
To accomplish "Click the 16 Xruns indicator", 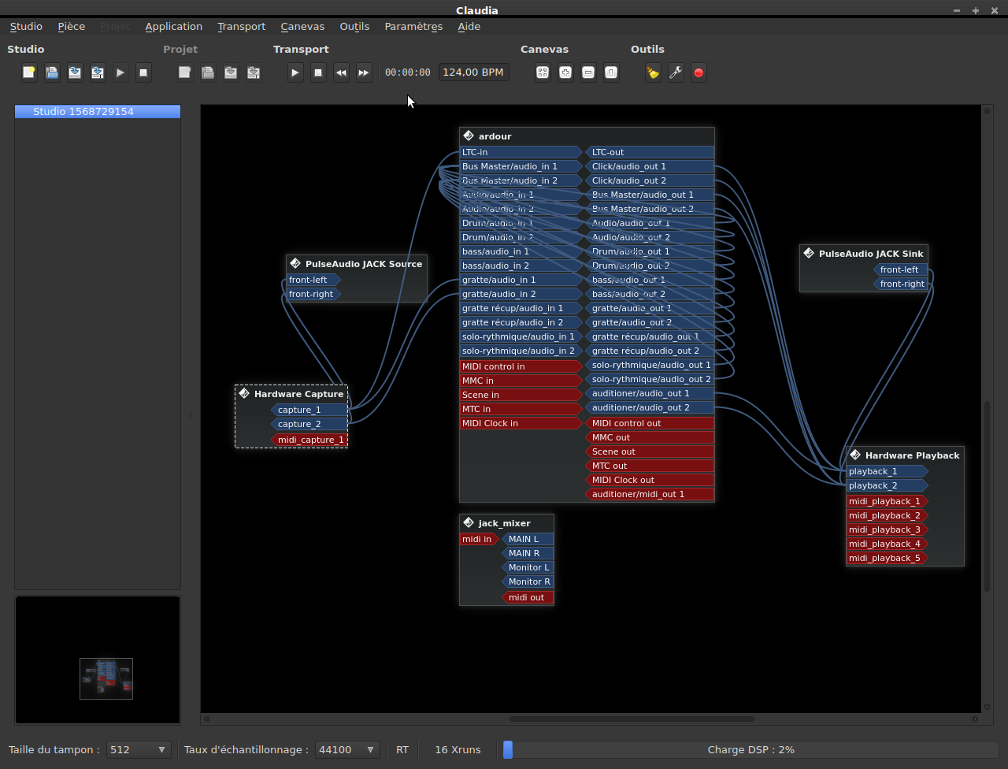I will coord(458,749).
